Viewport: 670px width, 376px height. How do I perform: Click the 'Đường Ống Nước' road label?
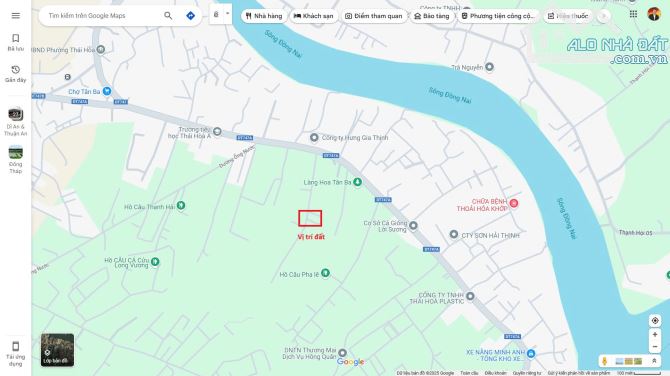point(237,156)
